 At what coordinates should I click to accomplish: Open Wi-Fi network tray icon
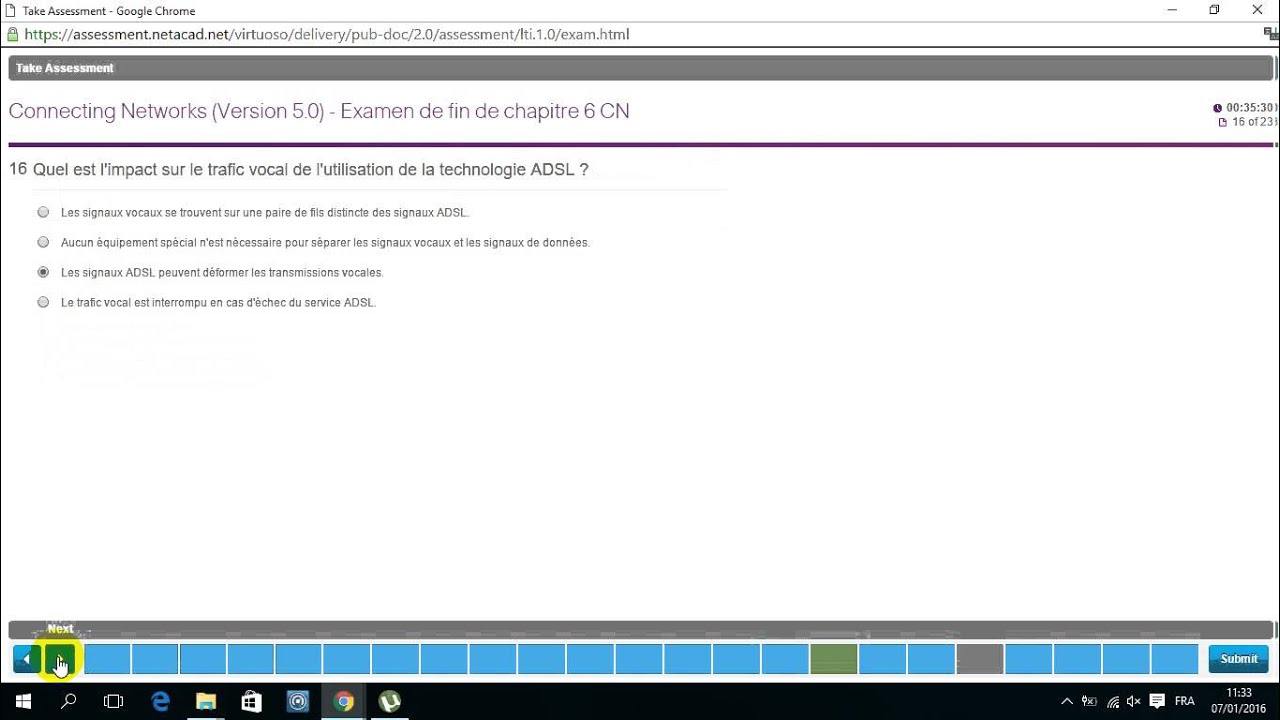point(1113,701)
